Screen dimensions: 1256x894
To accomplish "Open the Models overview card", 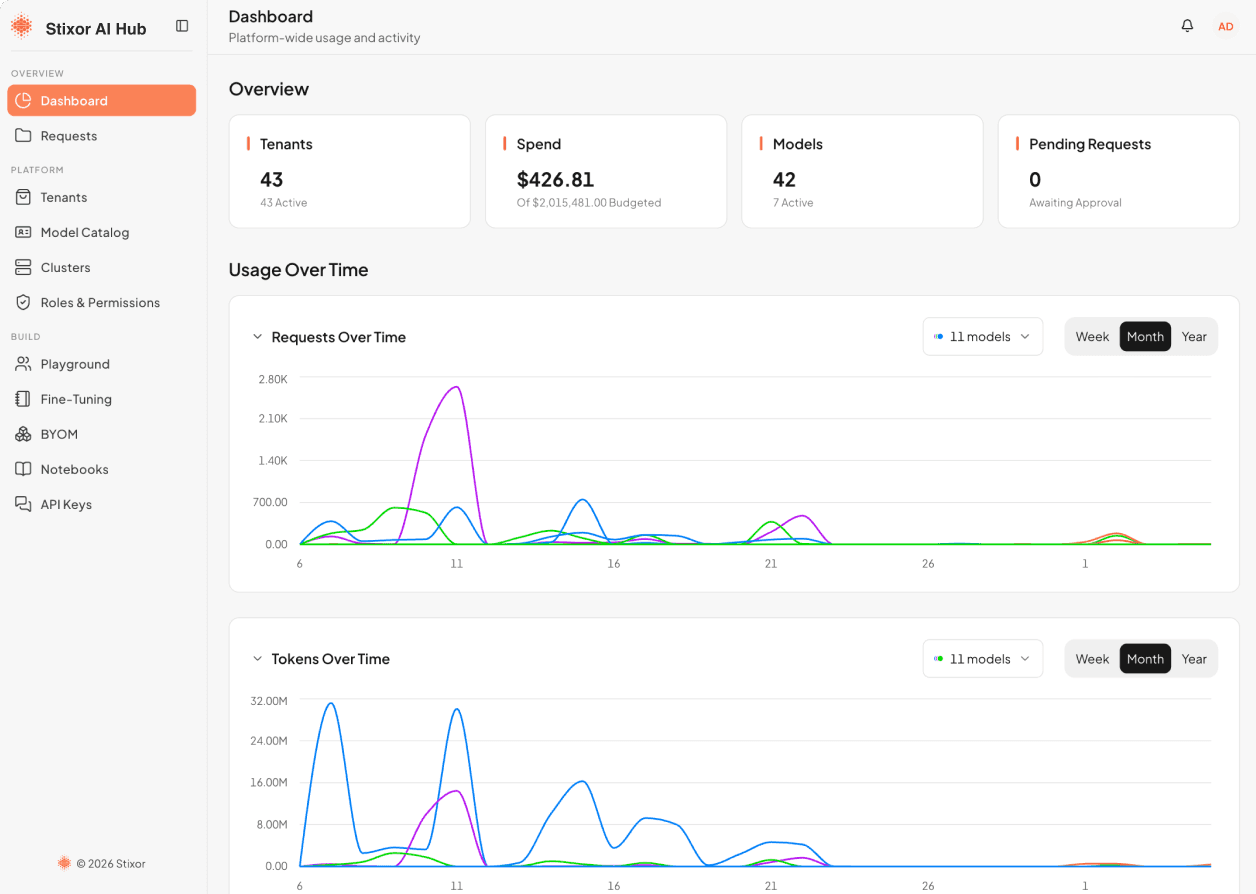I will point(862,171).
